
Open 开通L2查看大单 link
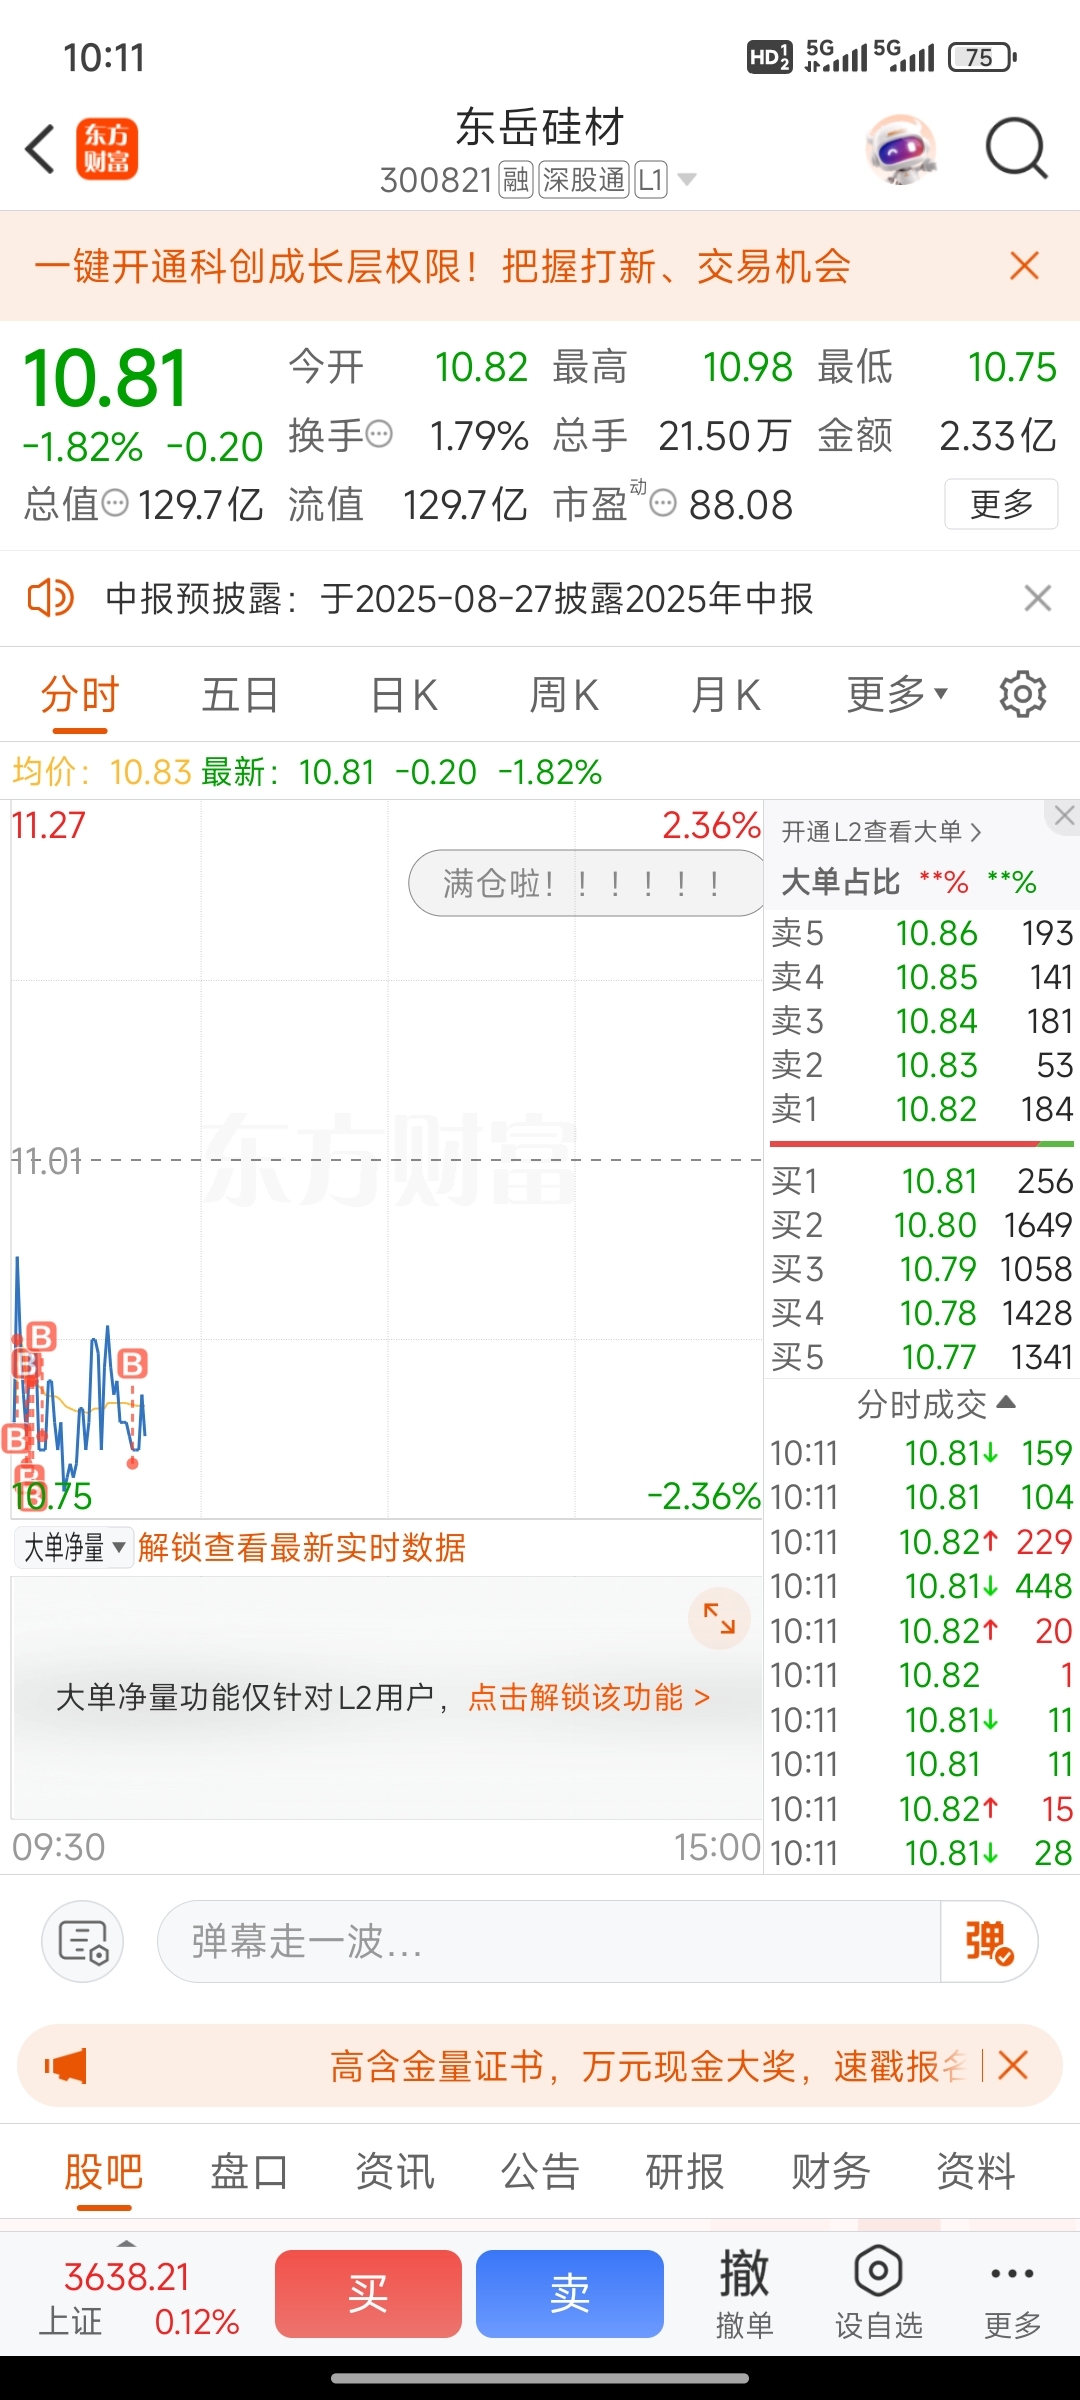click(881, 831)
